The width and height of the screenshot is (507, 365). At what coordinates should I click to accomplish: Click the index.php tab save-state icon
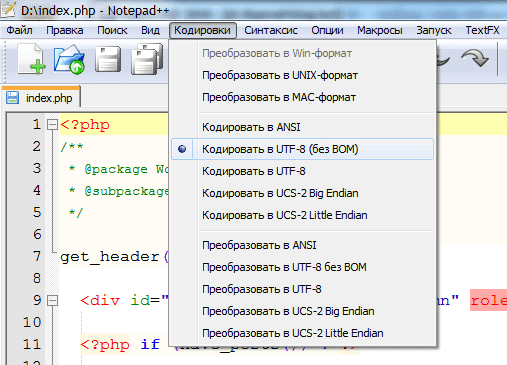12,98
